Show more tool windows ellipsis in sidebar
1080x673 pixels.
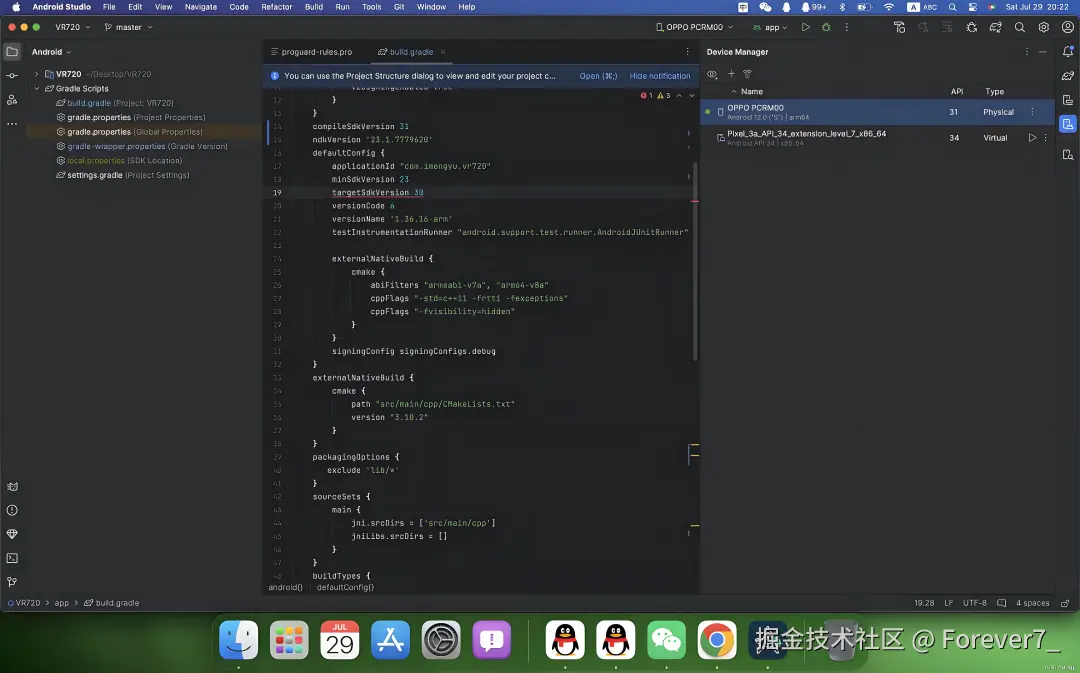tap(12, 124)
